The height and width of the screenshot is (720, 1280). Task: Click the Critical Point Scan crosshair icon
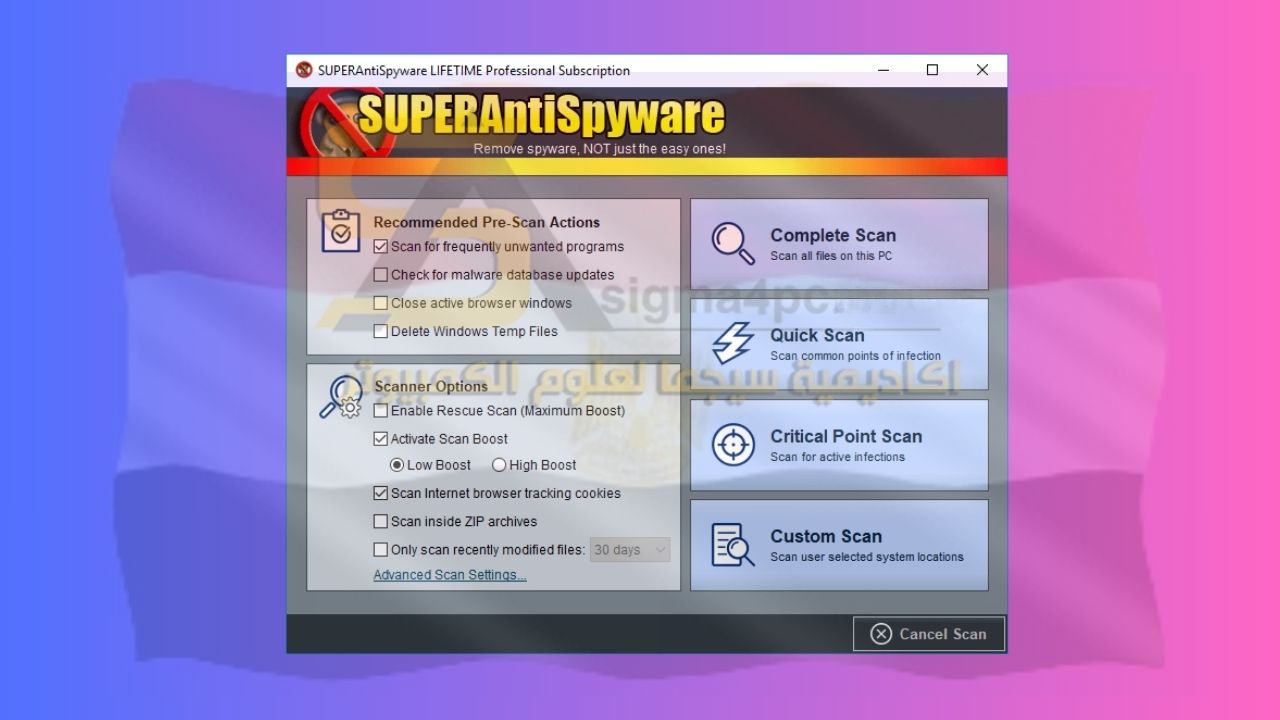click(732, 444)
